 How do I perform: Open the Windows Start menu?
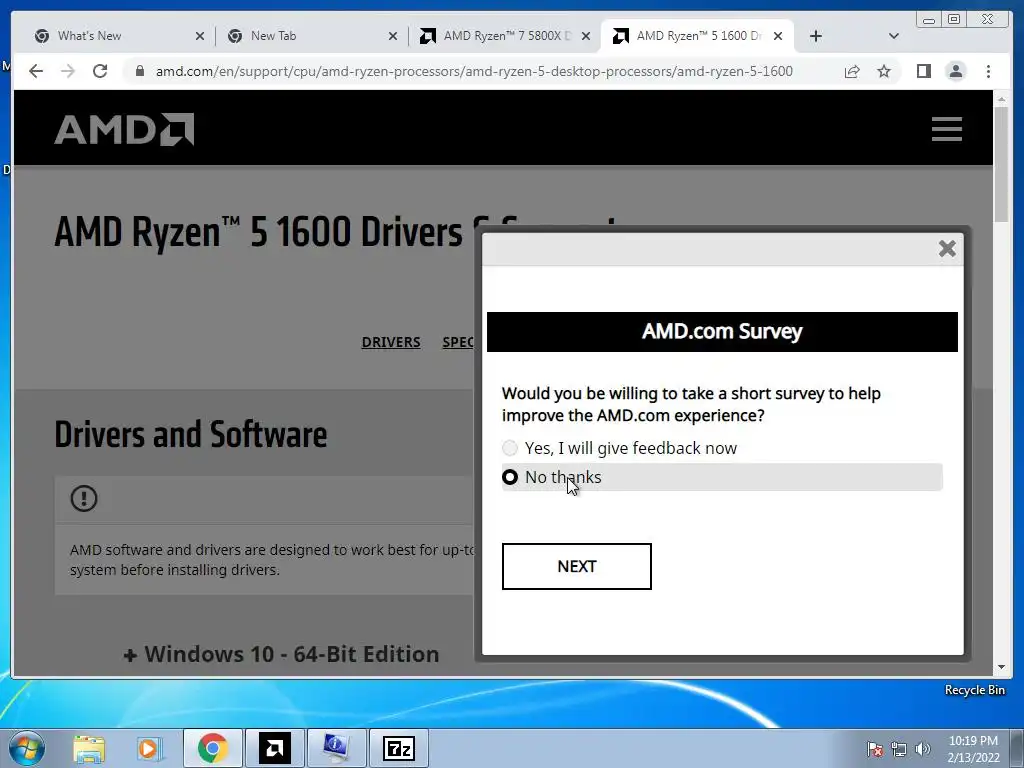point(27,748)
